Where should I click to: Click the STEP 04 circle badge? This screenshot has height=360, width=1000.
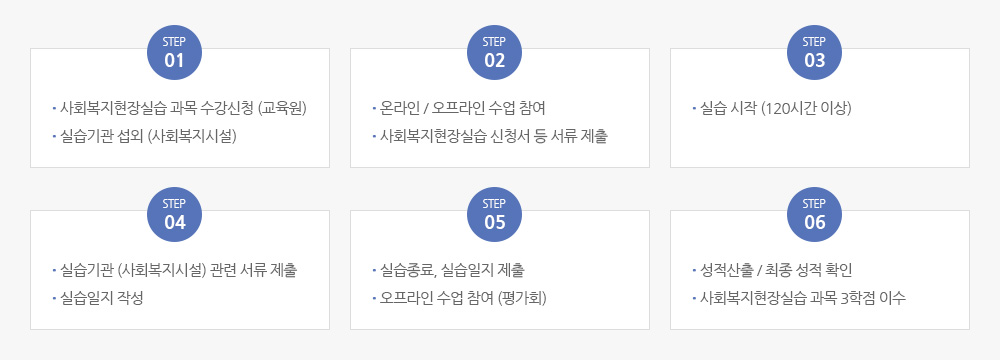[x=175, y=214]
